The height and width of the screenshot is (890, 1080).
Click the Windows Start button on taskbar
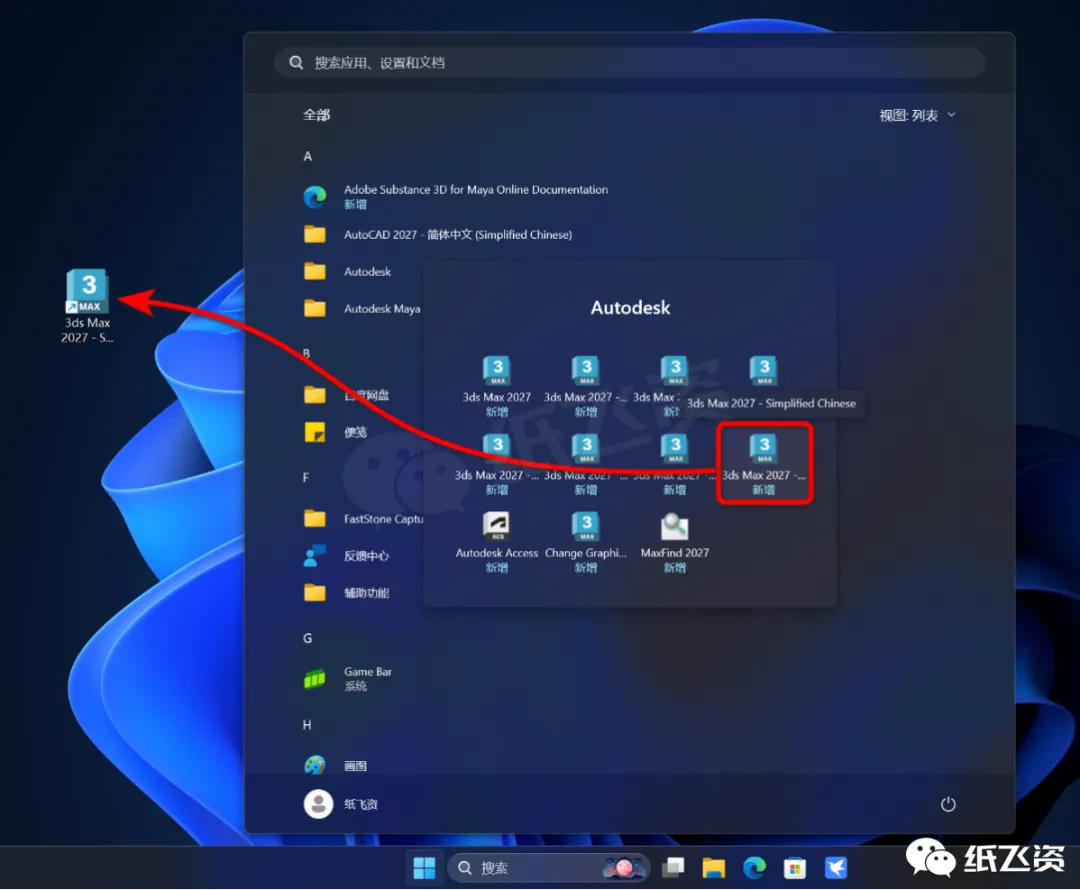[x=424, y=868]
